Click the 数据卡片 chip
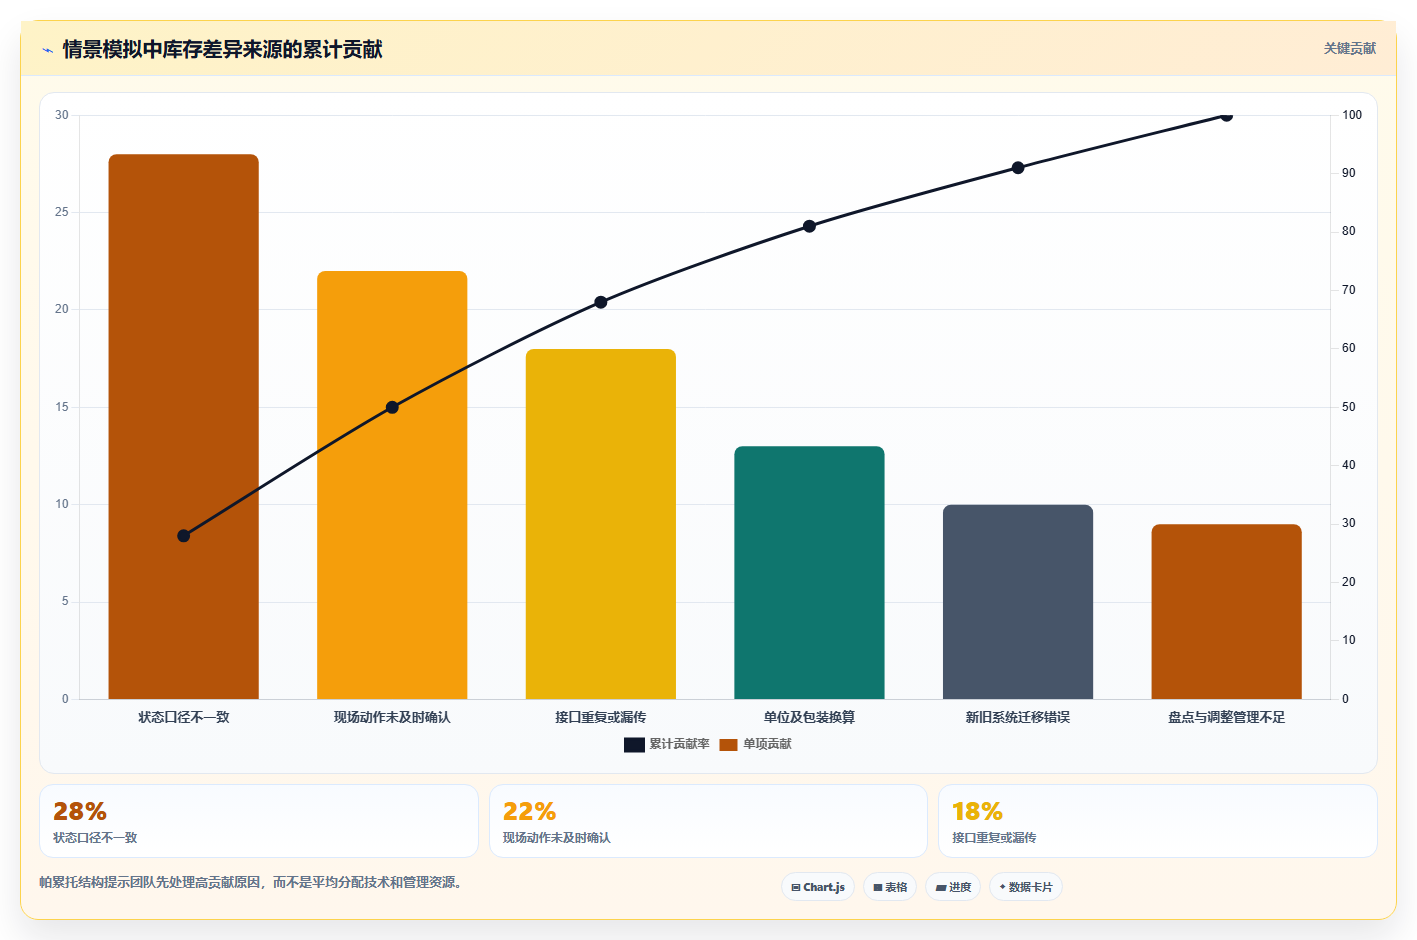Viewport: 1417px width, 940px height. pos(1026,887)
